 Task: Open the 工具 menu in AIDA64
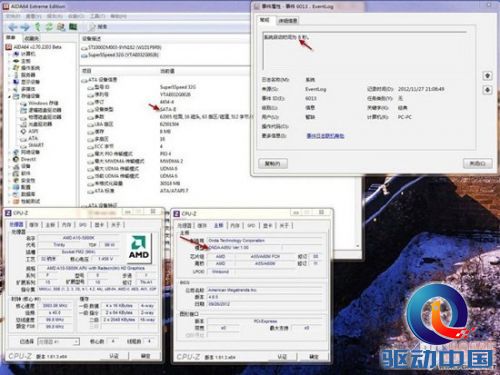[x=98, y=16]
